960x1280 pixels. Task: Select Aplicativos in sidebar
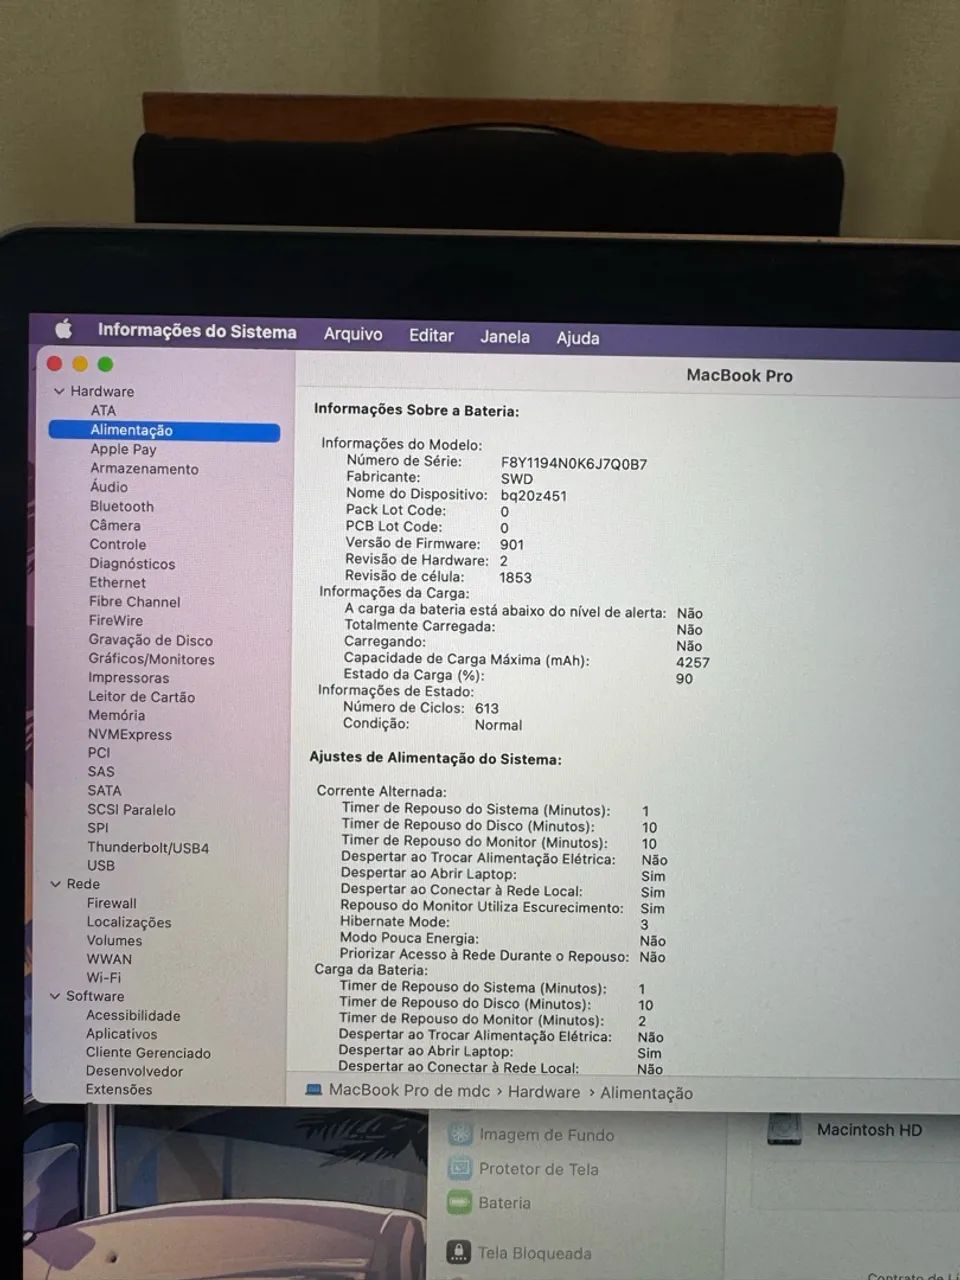coord(121,1033)
